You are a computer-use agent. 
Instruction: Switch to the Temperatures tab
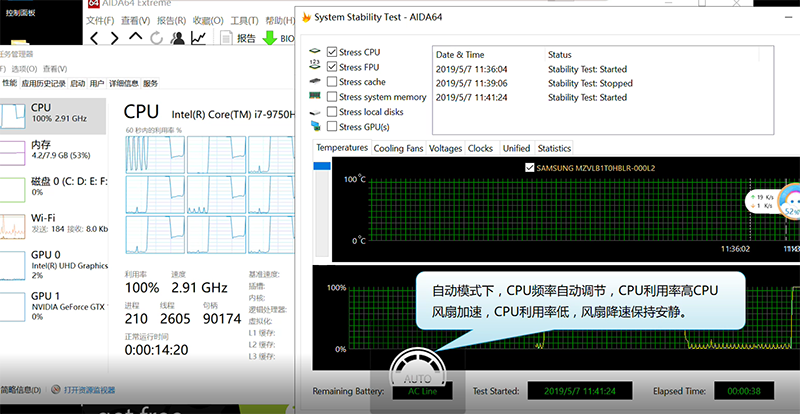[342, 148]
